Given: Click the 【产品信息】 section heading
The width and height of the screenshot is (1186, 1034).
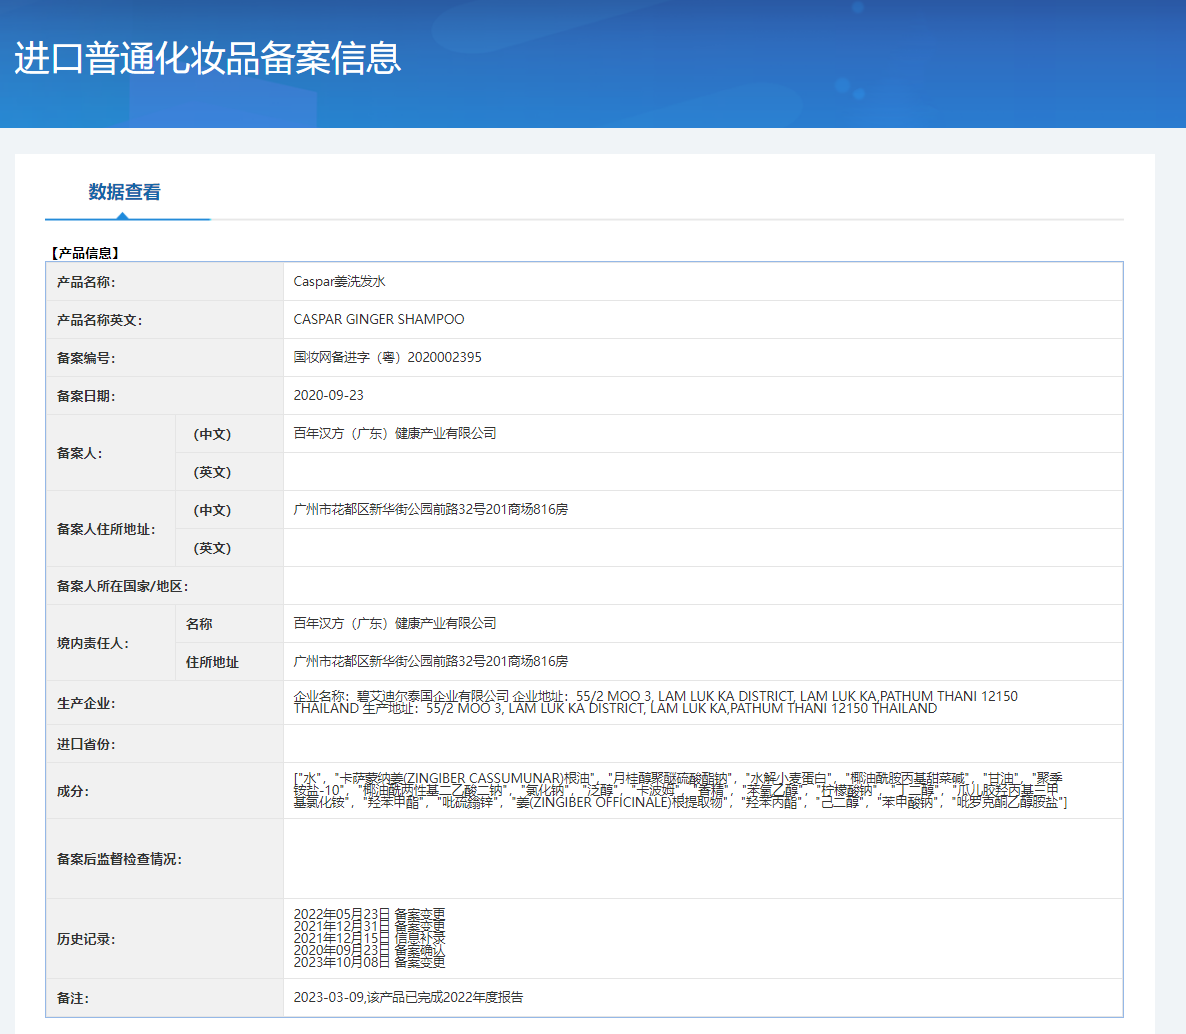Looking at the screenshot, I should (x=85, y=253).
